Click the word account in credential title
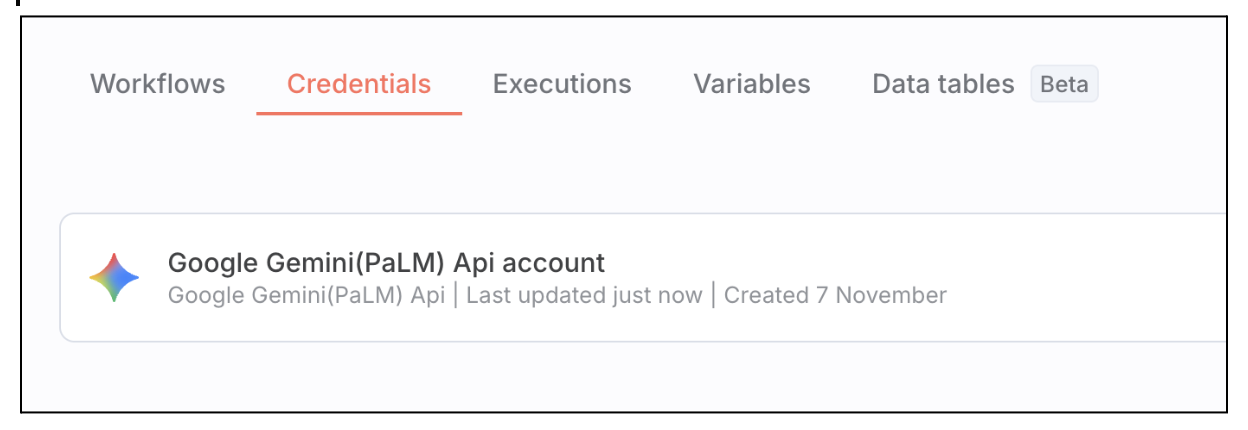1248x430 pixels. tap(553, 263)
